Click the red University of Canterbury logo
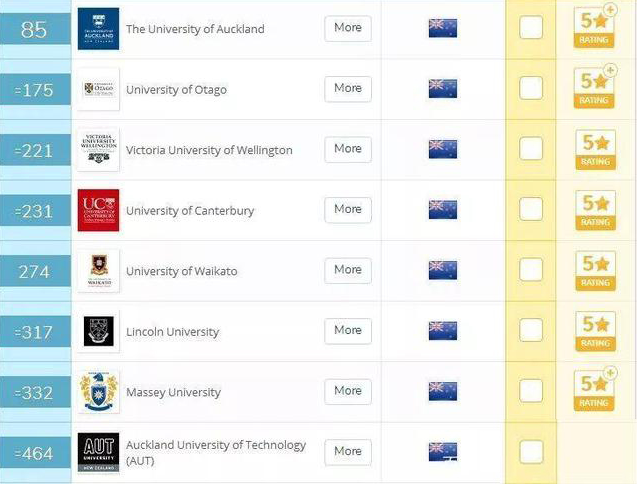The height and width of the screenshot is (486, 640). [x=98, y=210]
